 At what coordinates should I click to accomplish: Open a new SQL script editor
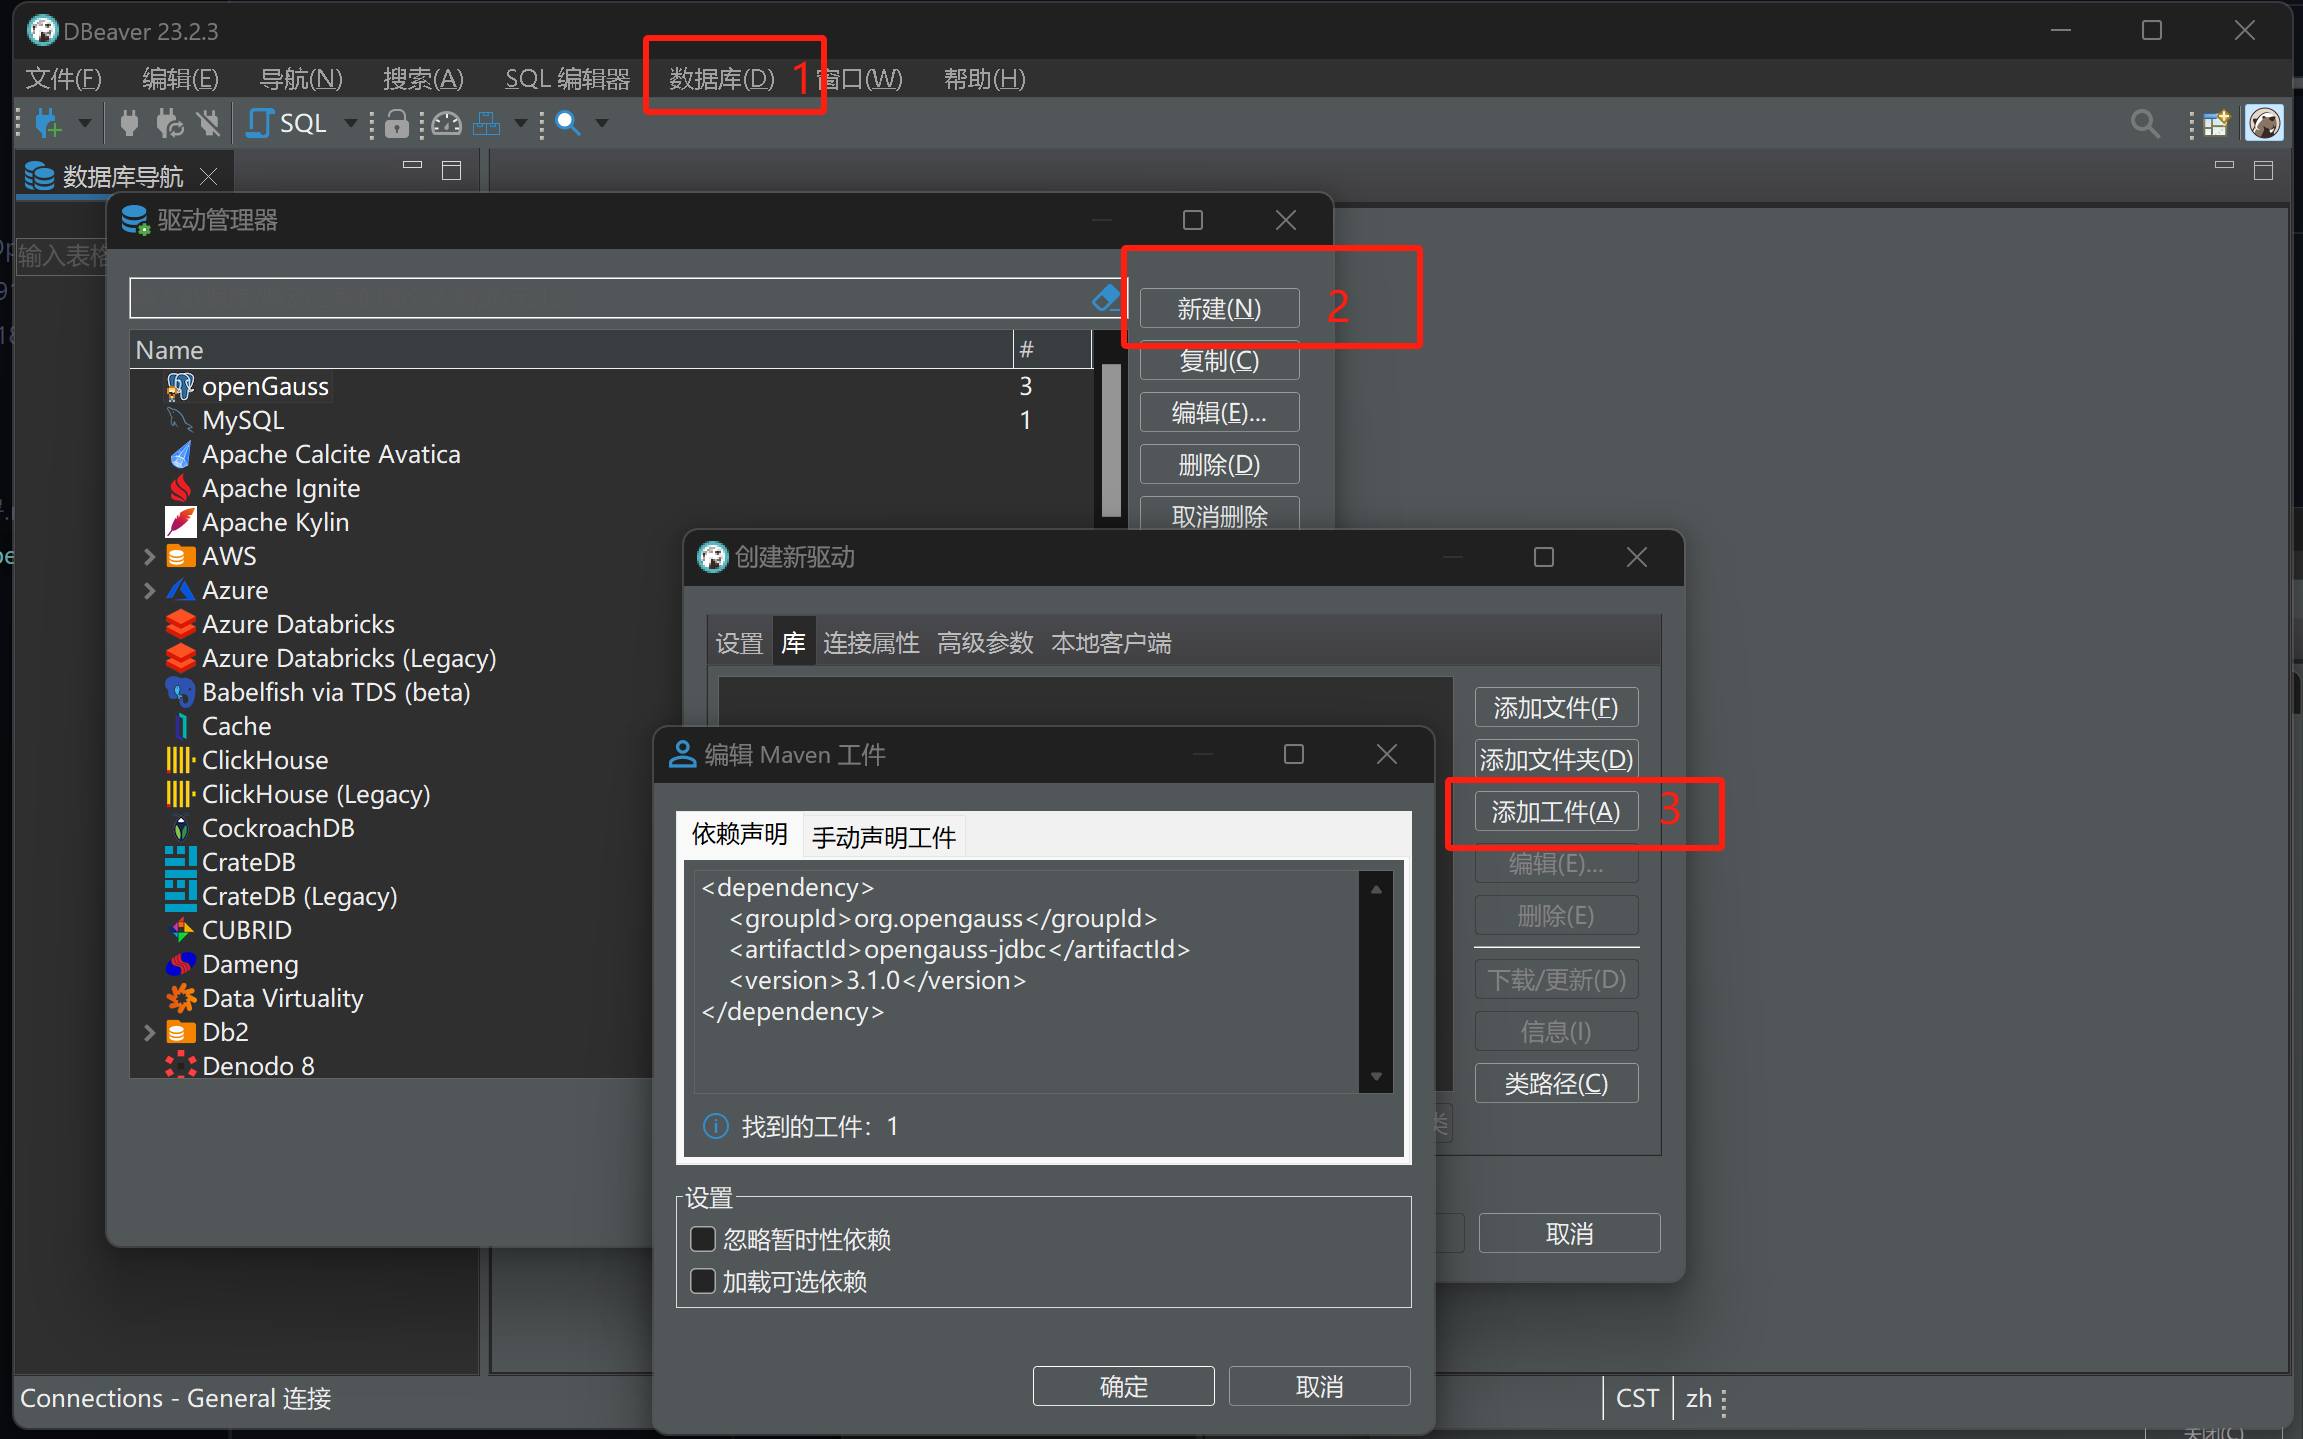288,123
